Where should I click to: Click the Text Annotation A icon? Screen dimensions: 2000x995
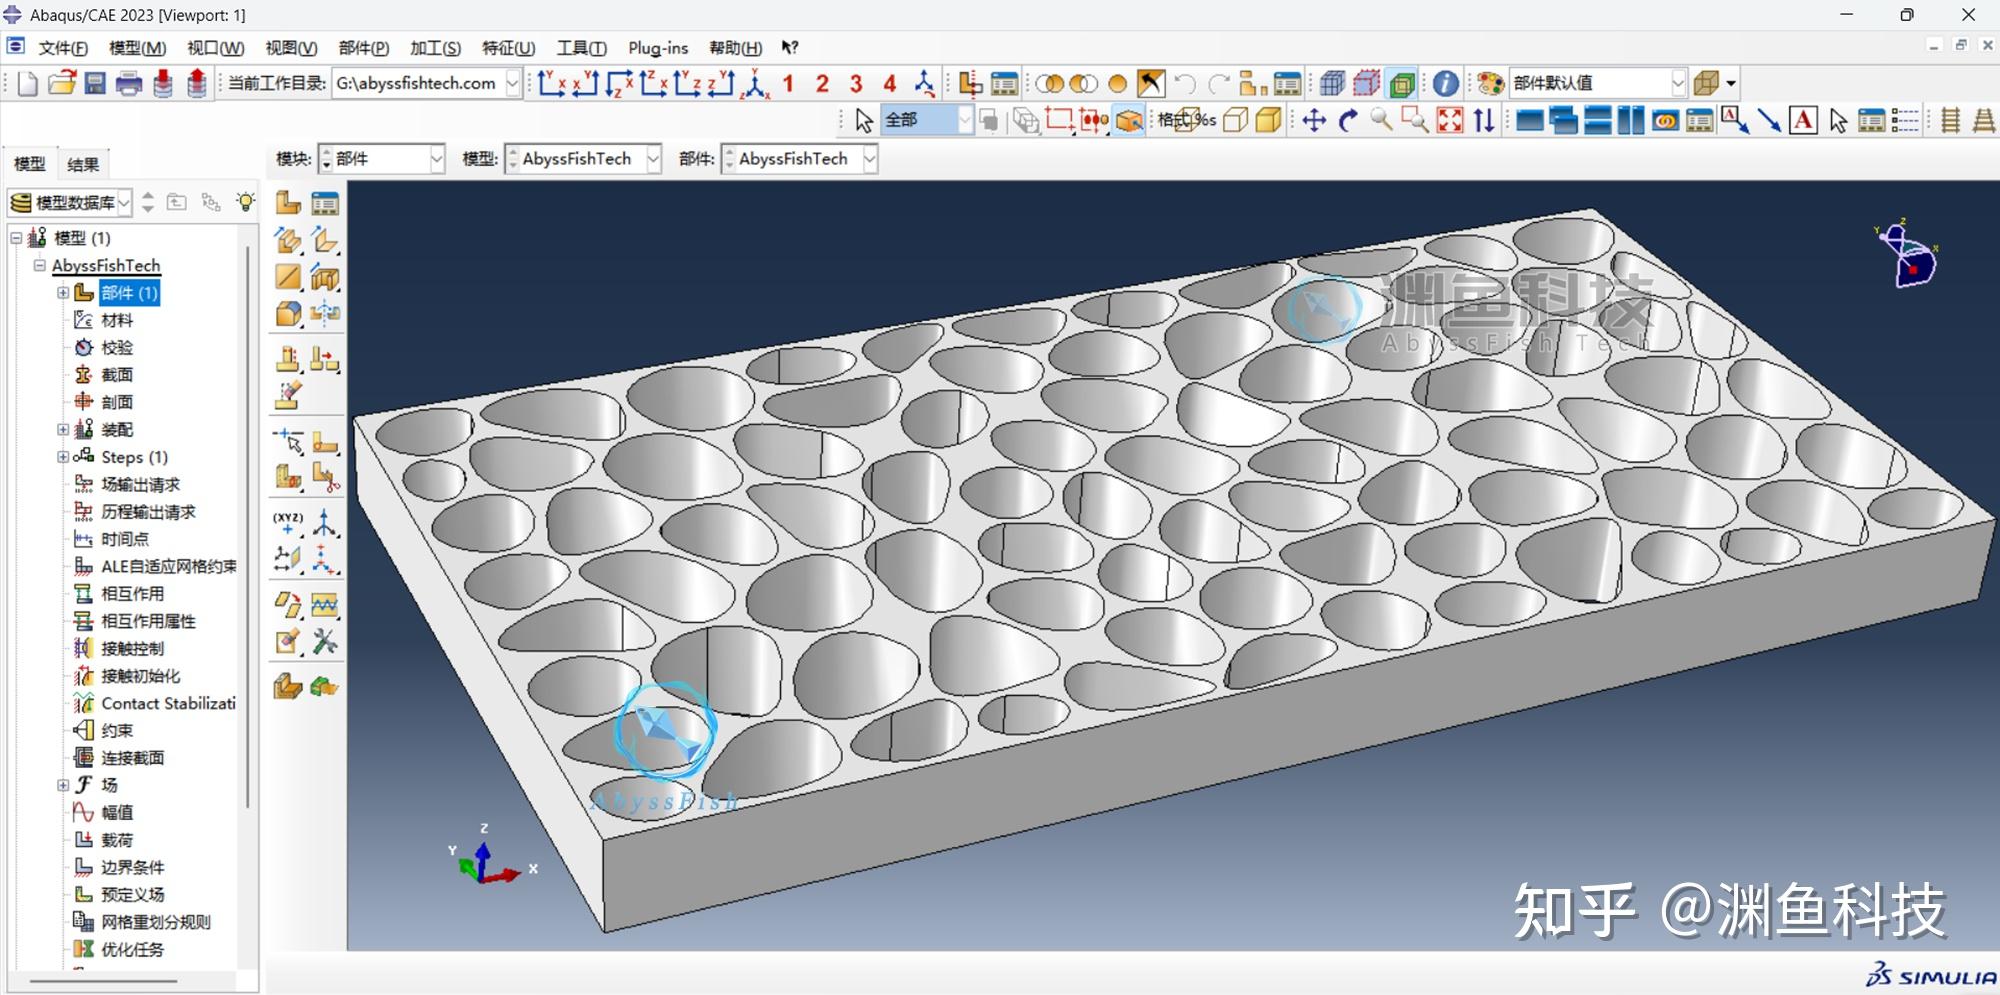(1803, 121)
